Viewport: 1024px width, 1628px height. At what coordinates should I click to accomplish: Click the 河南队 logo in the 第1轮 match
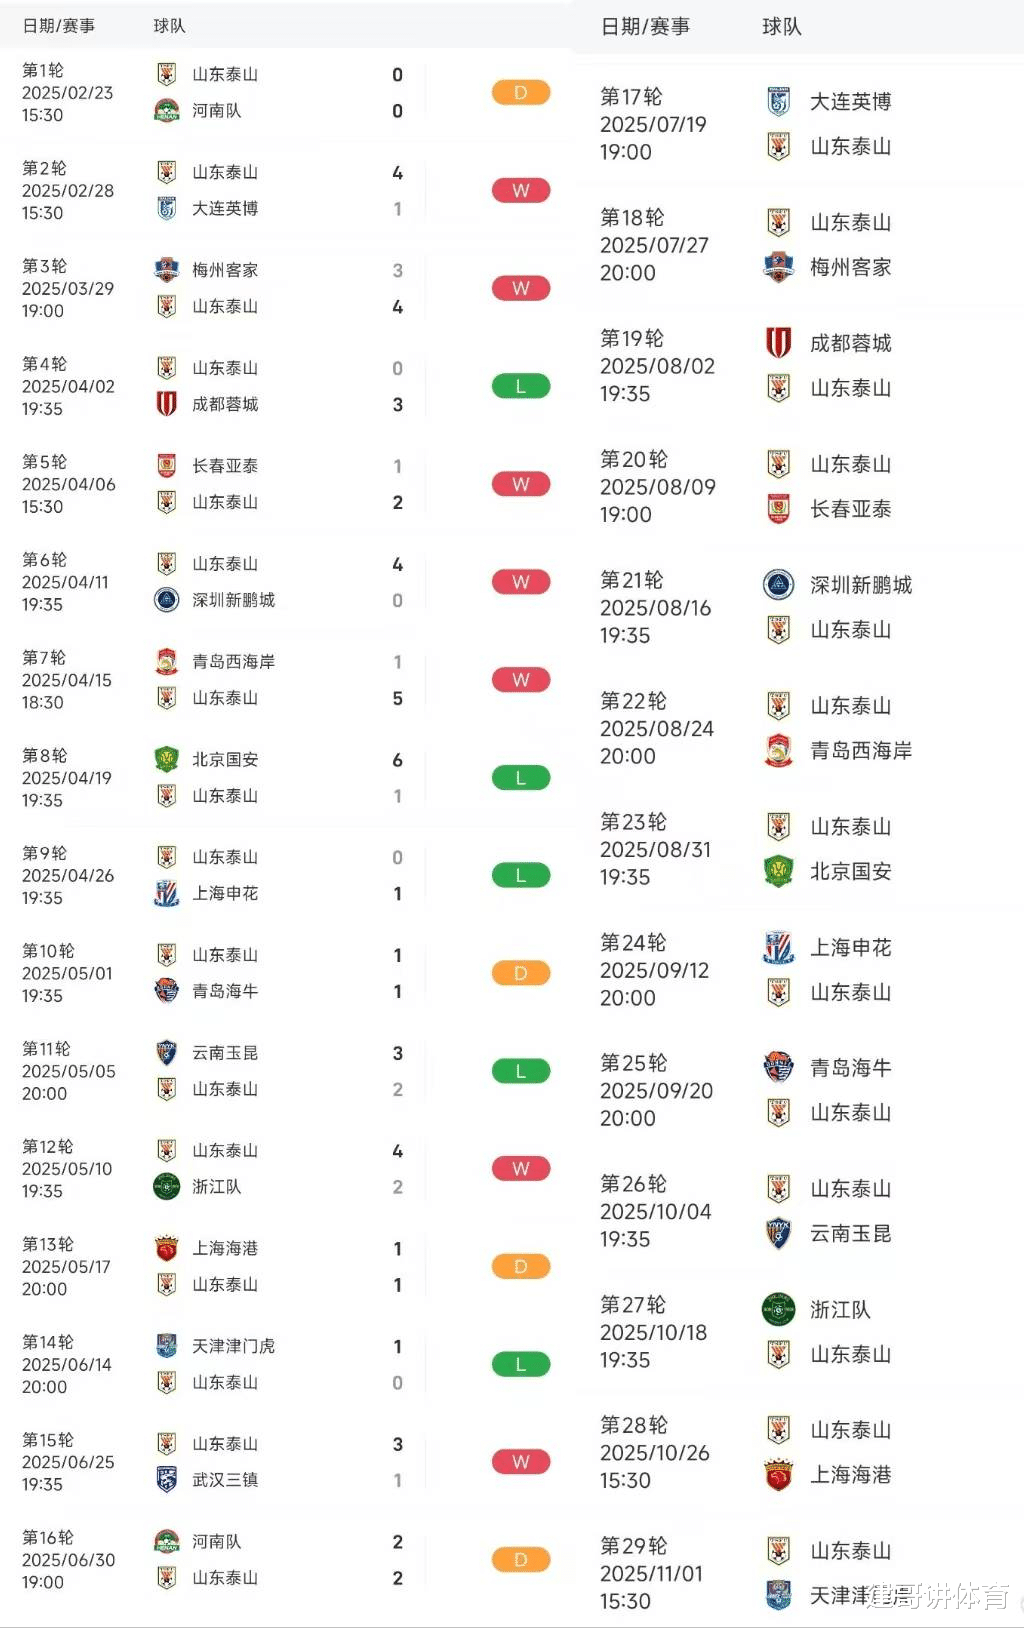[167, 111]
